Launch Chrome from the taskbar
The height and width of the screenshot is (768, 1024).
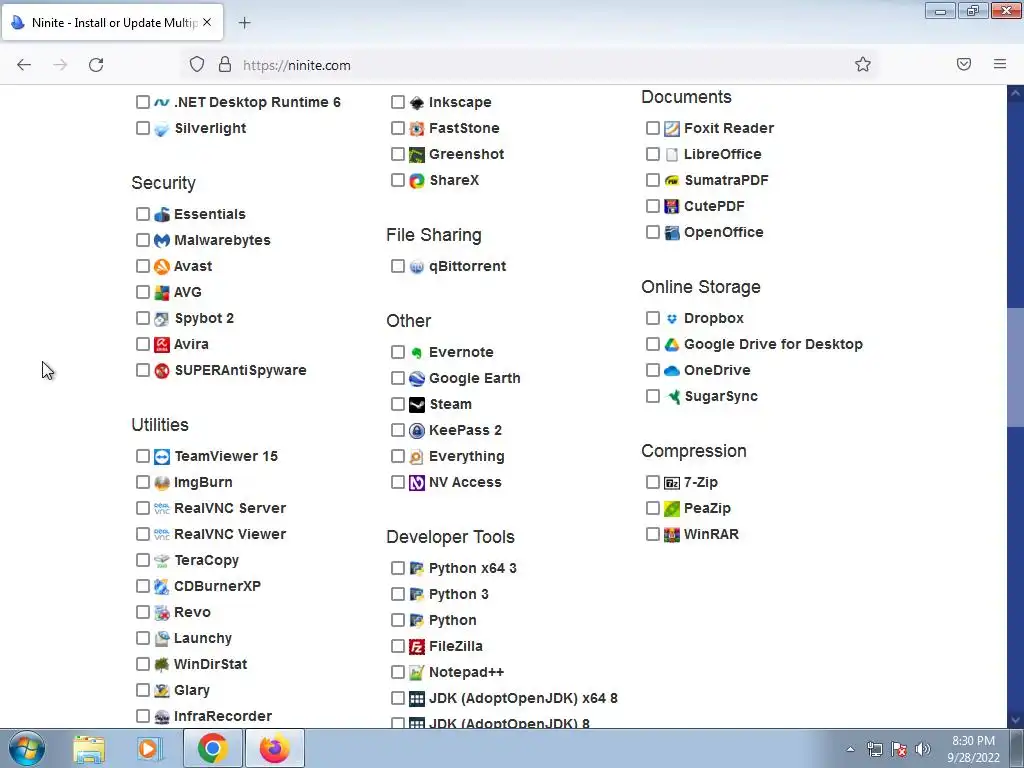(x=213, y=748)
